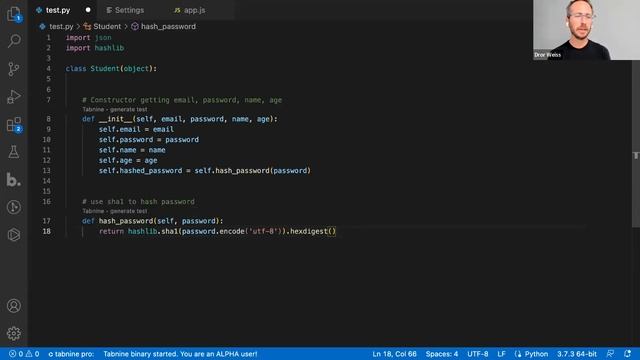Click 'import json' on line 1
Viewport: 640px width, 360px height.
tap(89, 38)
